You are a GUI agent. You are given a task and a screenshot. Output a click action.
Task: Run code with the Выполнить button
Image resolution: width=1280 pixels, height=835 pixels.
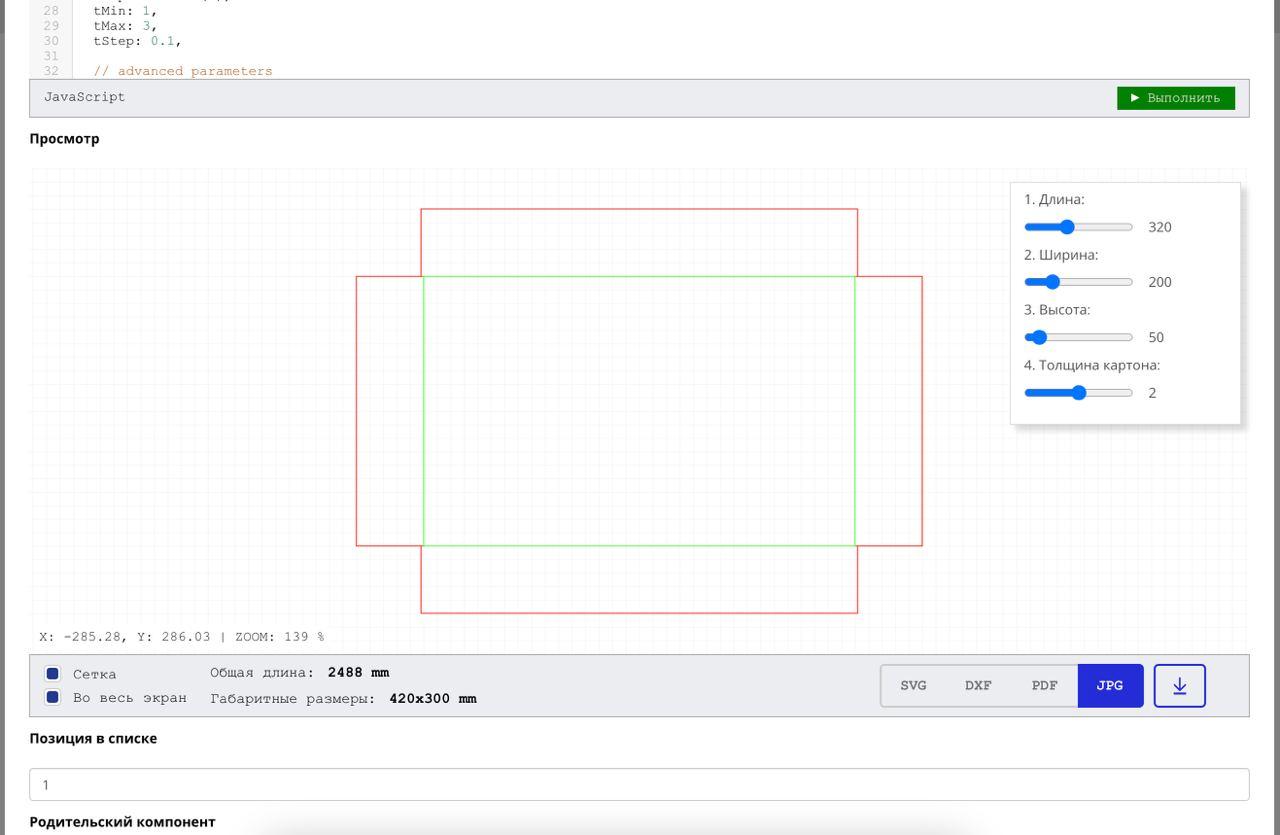point(1175,98)
